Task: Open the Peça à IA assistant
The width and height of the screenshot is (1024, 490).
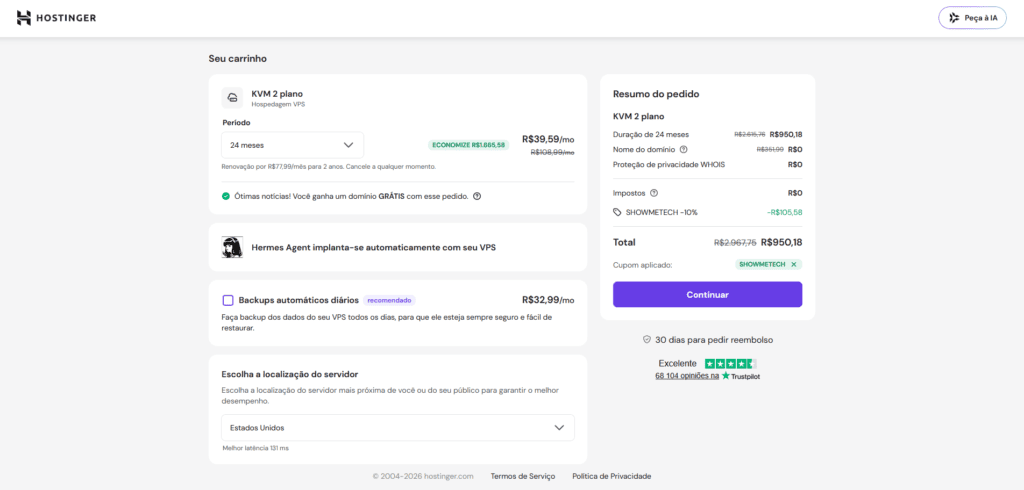Action: pos(972,18)
